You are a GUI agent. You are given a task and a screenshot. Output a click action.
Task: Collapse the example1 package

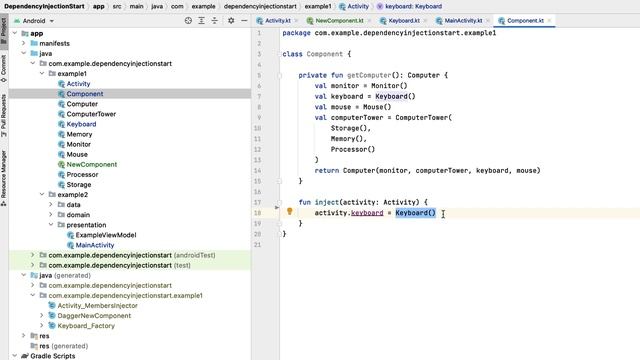[x=42, y=73]
